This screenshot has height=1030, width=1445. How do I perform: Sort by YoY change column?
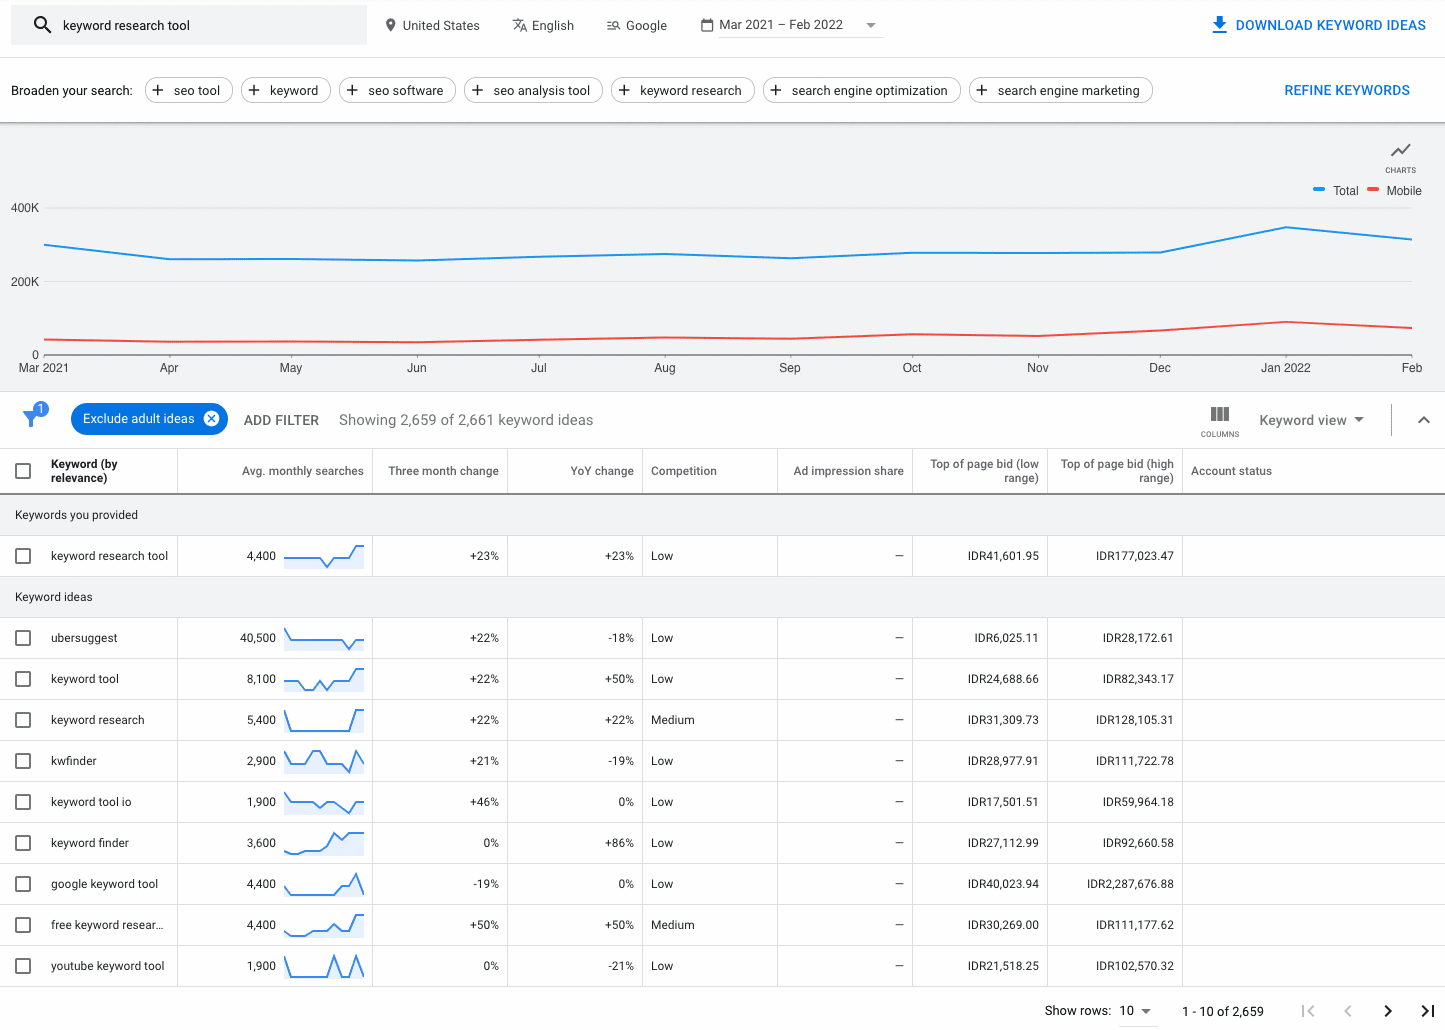[602, 471]
